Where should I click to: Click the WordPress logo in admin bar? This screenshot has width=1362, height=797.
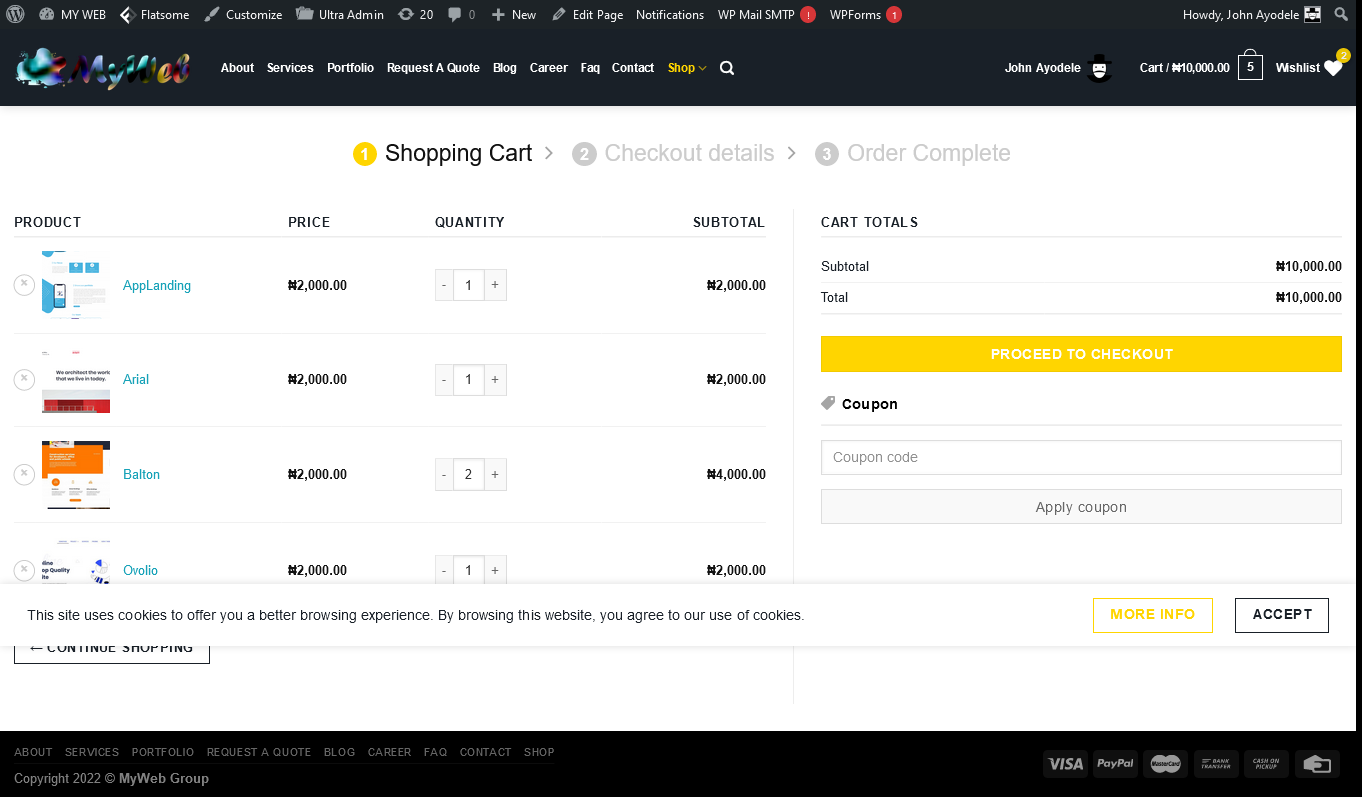15,14
